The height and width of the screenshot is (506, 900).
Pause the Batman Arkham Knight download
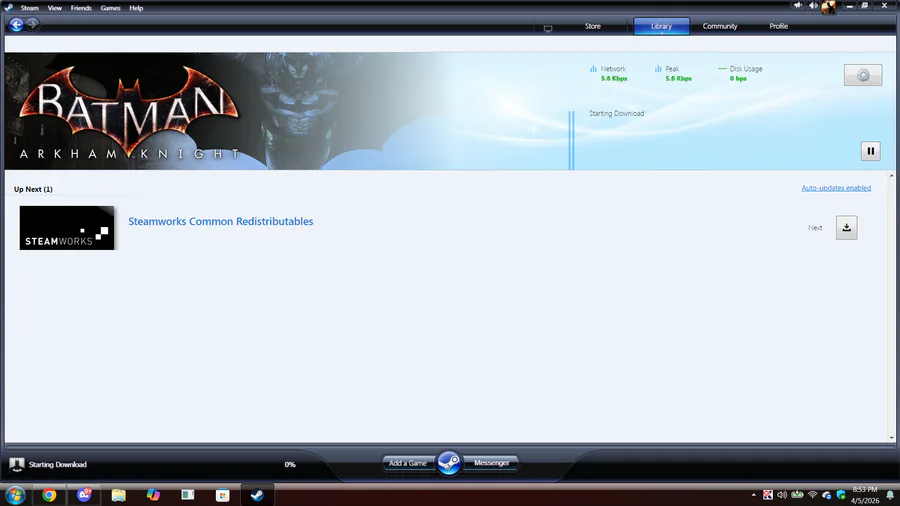(x=871, y=151)
